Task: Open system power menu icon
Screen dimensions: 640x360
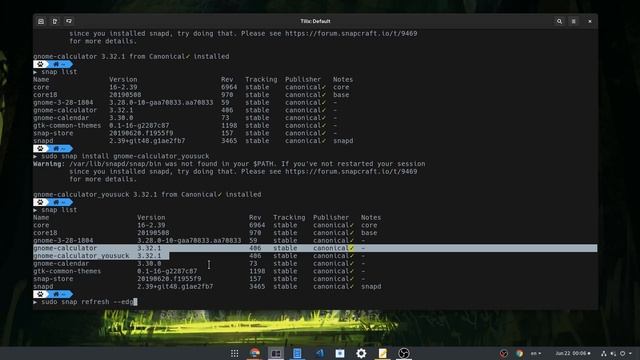Action: point(622,353)
